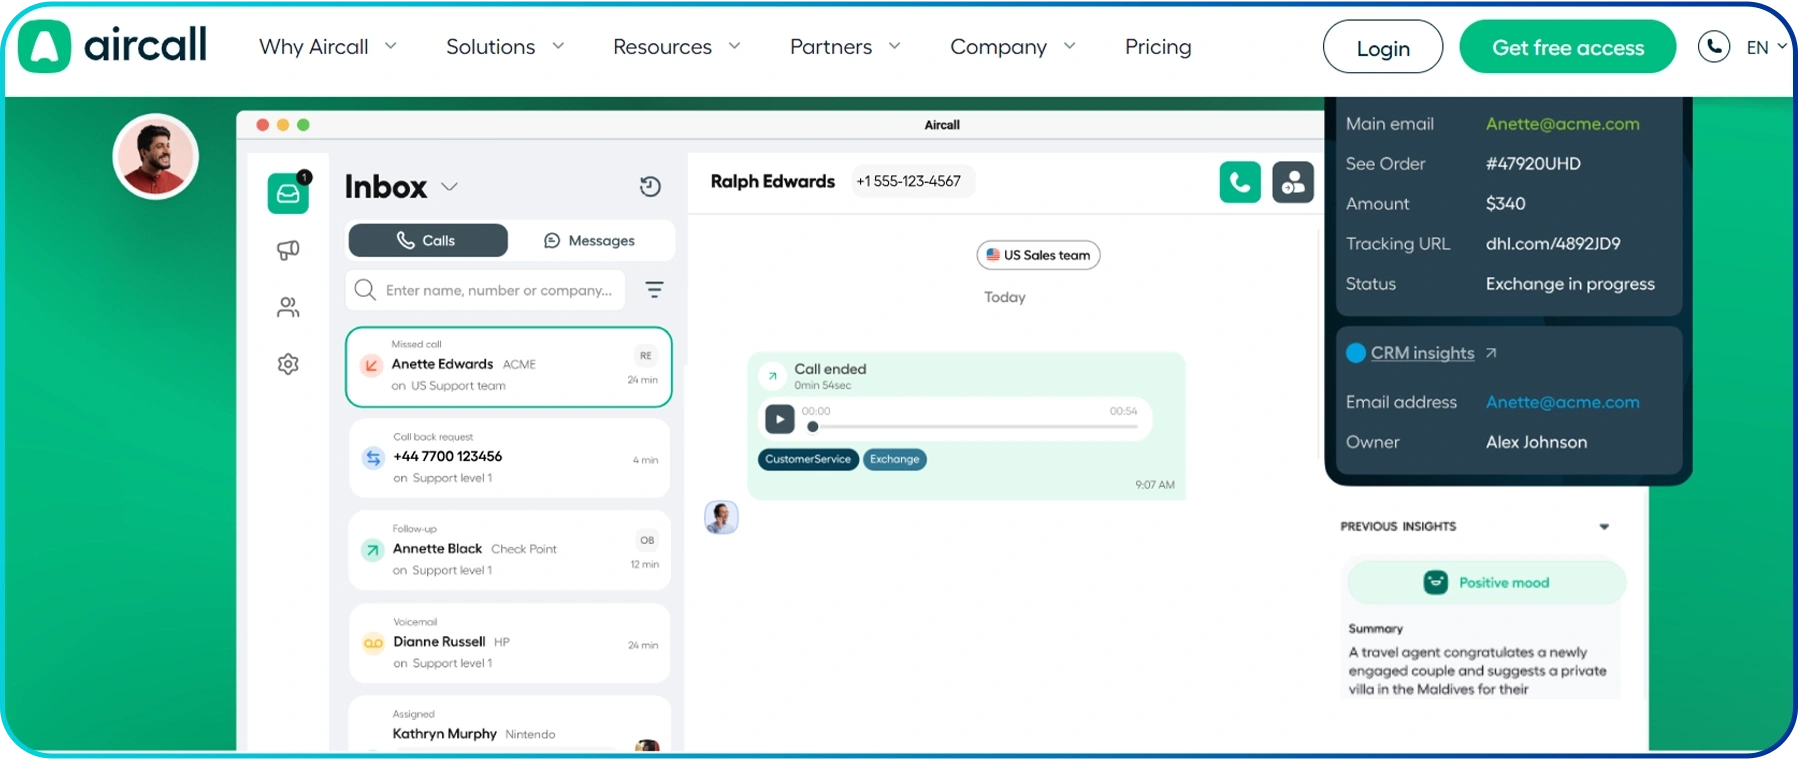Click the follow-up arrow icon on Annette Black
1798x760 pixels.
point(372,550)
